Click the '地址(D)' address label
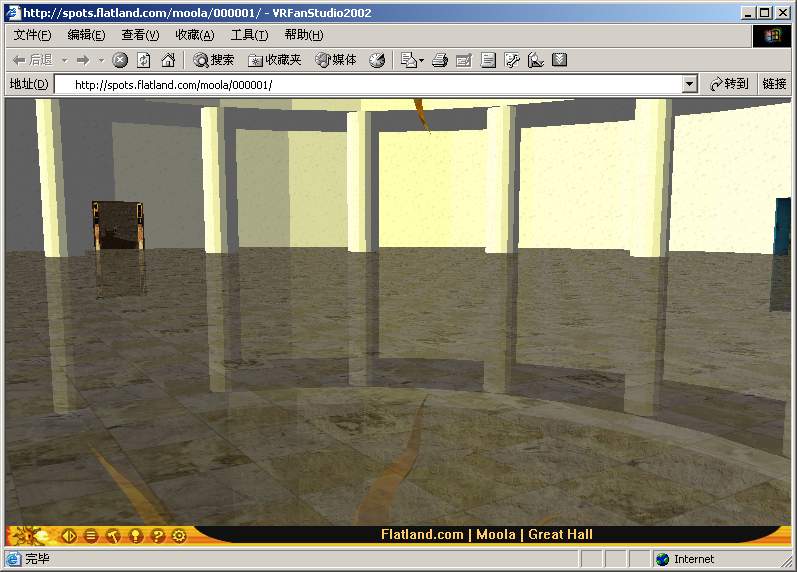The height and width of the screenshot is (572, 797). pos(29,84)
